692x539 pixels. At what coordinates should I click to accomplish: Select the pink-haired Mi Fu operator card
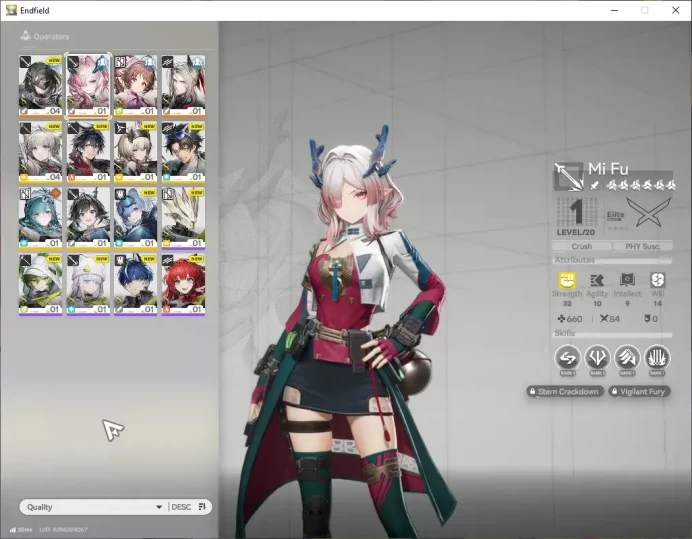coord(88,86)
